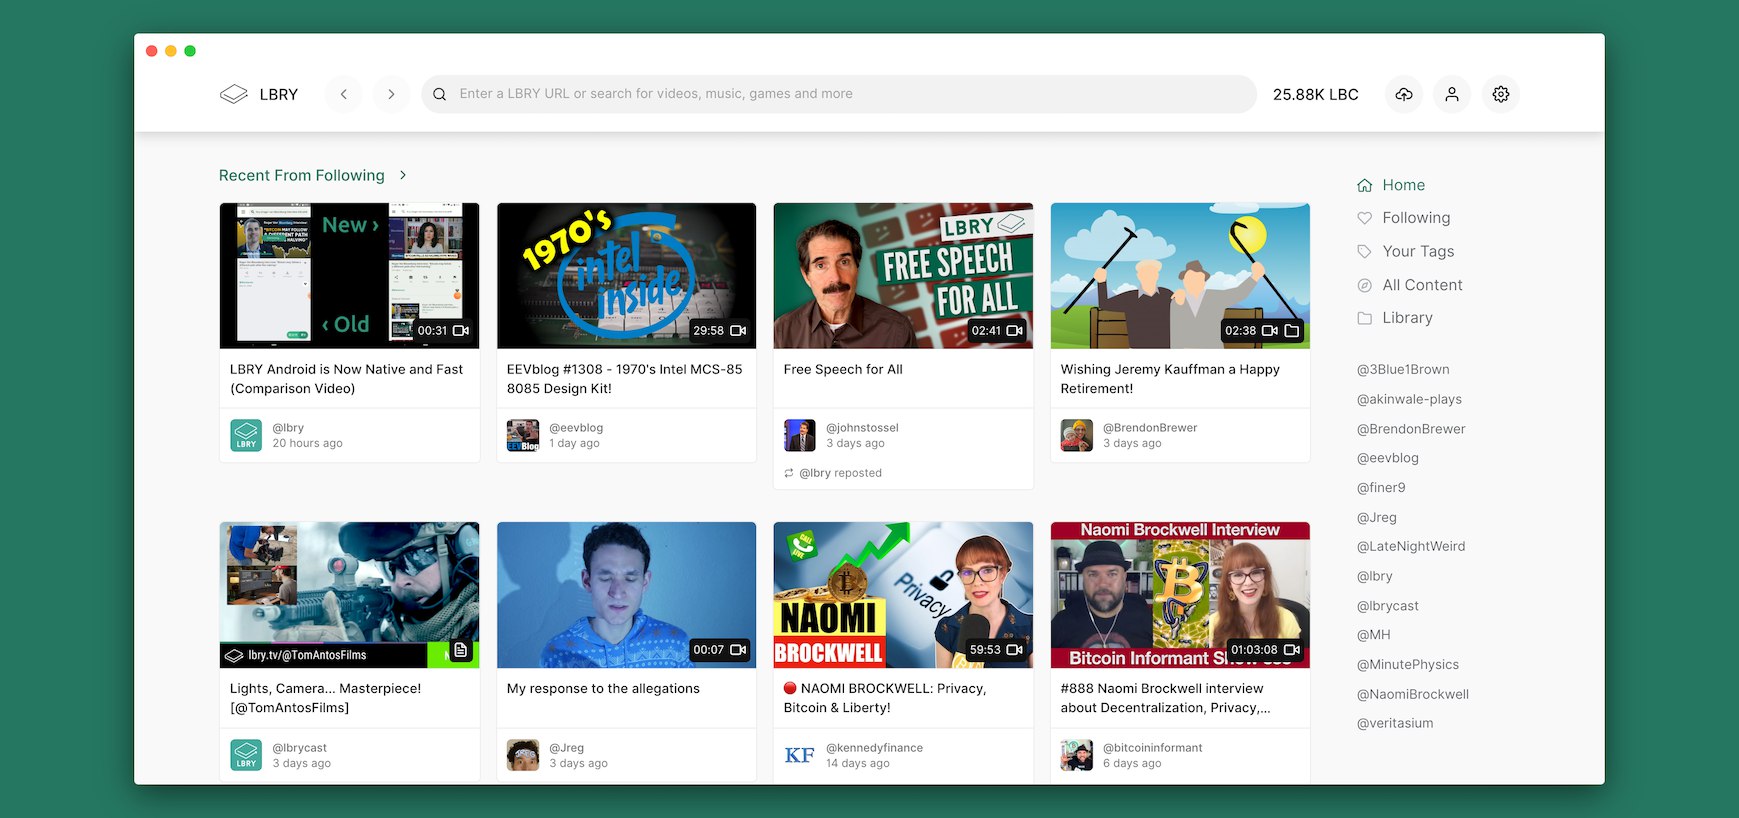This screenshot has width=1739, height=818.
Task: Open @MH channel in sidebar
Action: [x=1374, y=635]
